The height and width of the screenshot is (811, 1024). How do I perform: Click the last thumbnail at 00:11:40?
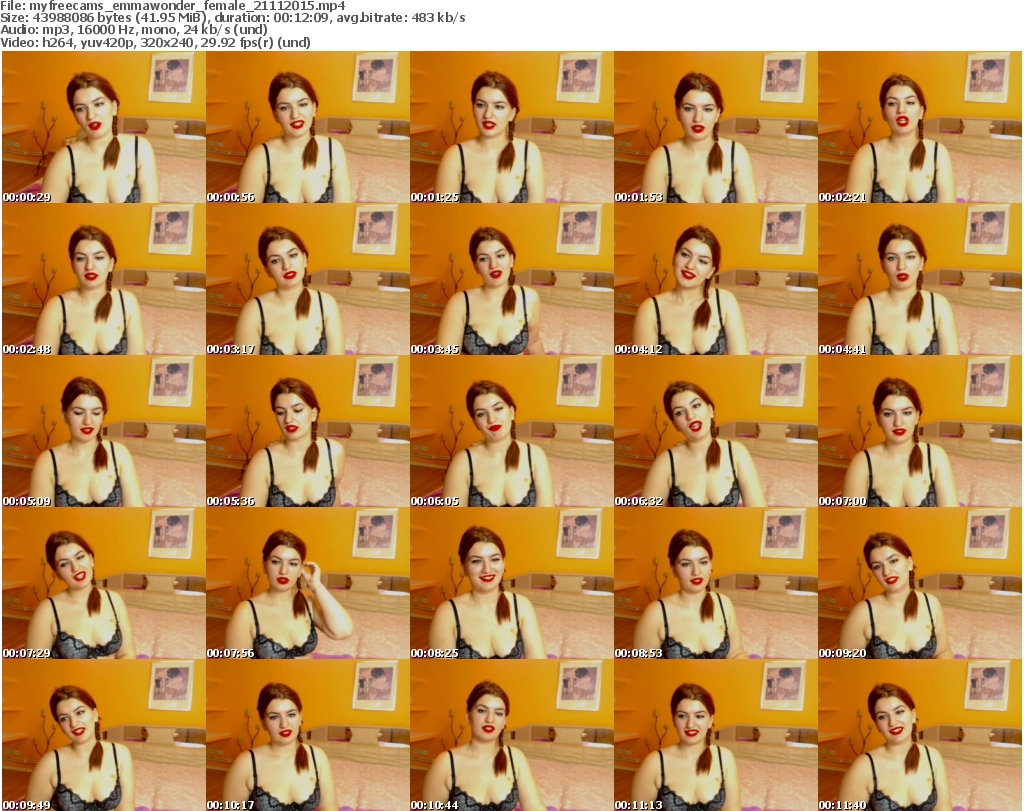point(920,735)
